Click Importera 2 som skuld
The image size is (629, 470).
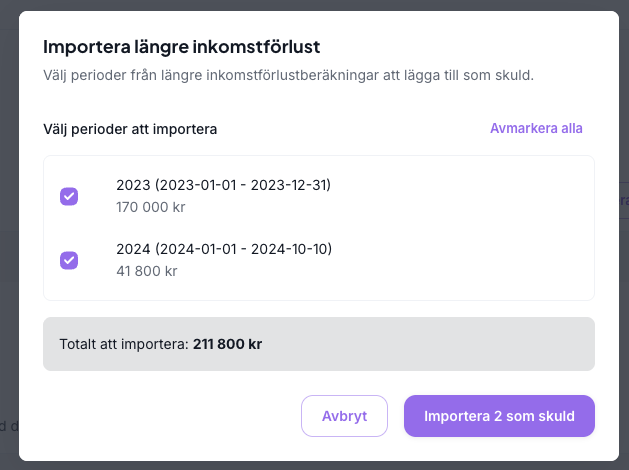499,416
